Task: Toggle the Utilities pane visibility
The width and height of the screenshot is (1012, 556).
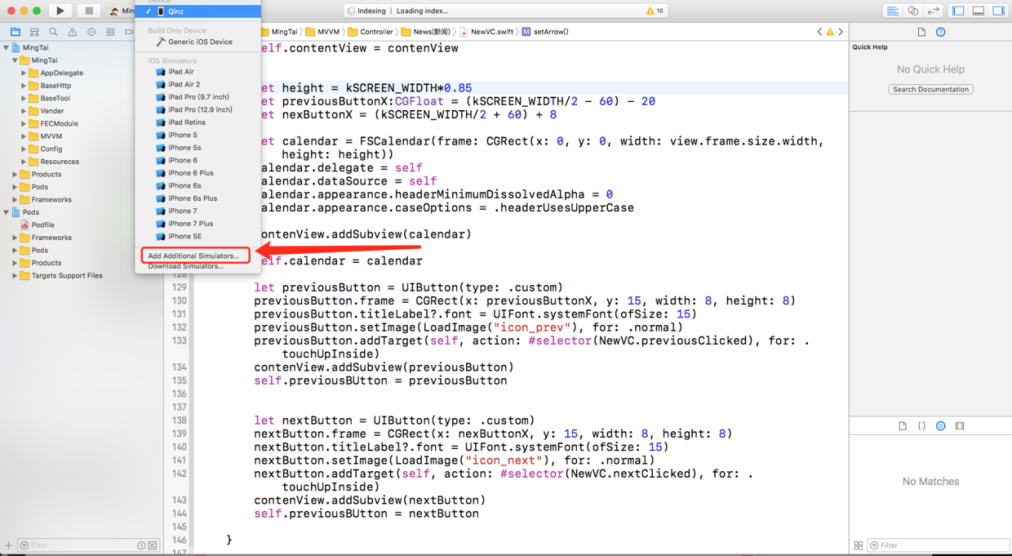Action: click(998, 11)
